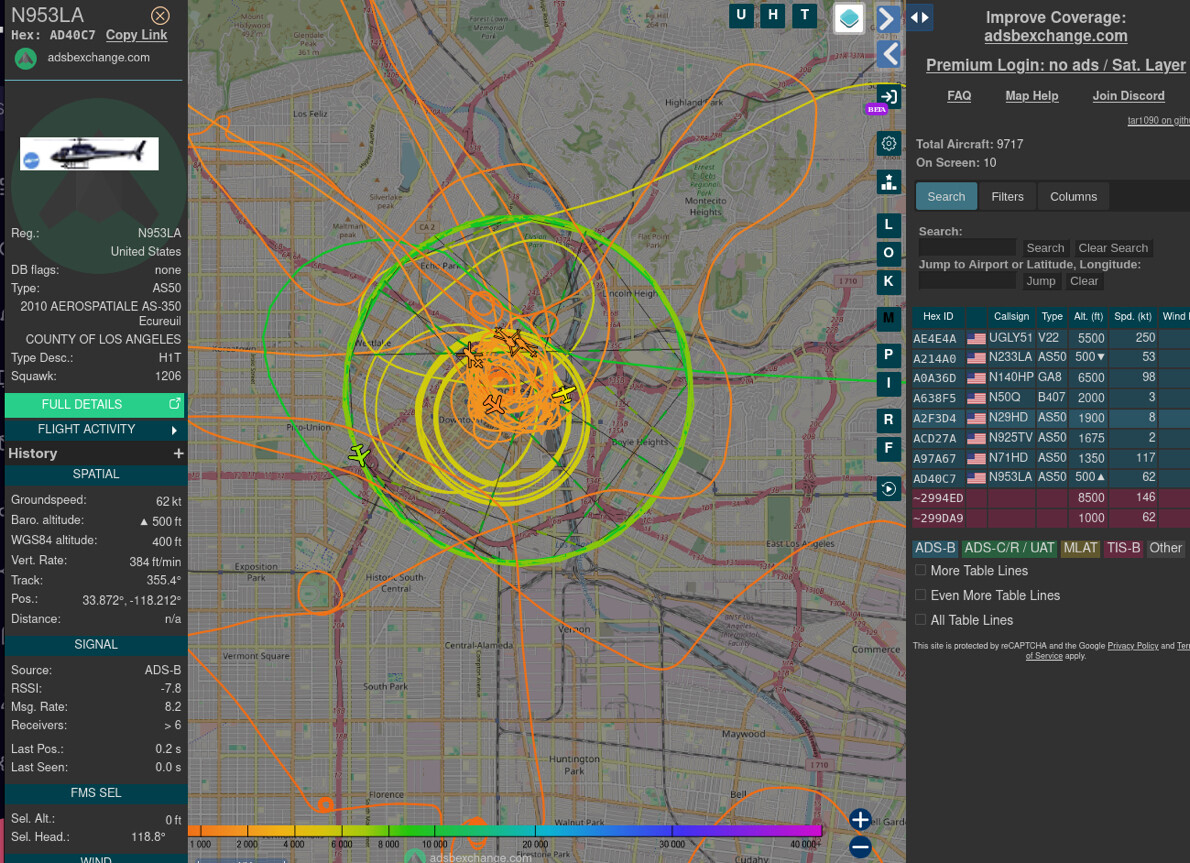Image resolution: width=1190 pixels, height=863 pixels.
Task: Open the Join Discord link
Action: point(1129,96)
